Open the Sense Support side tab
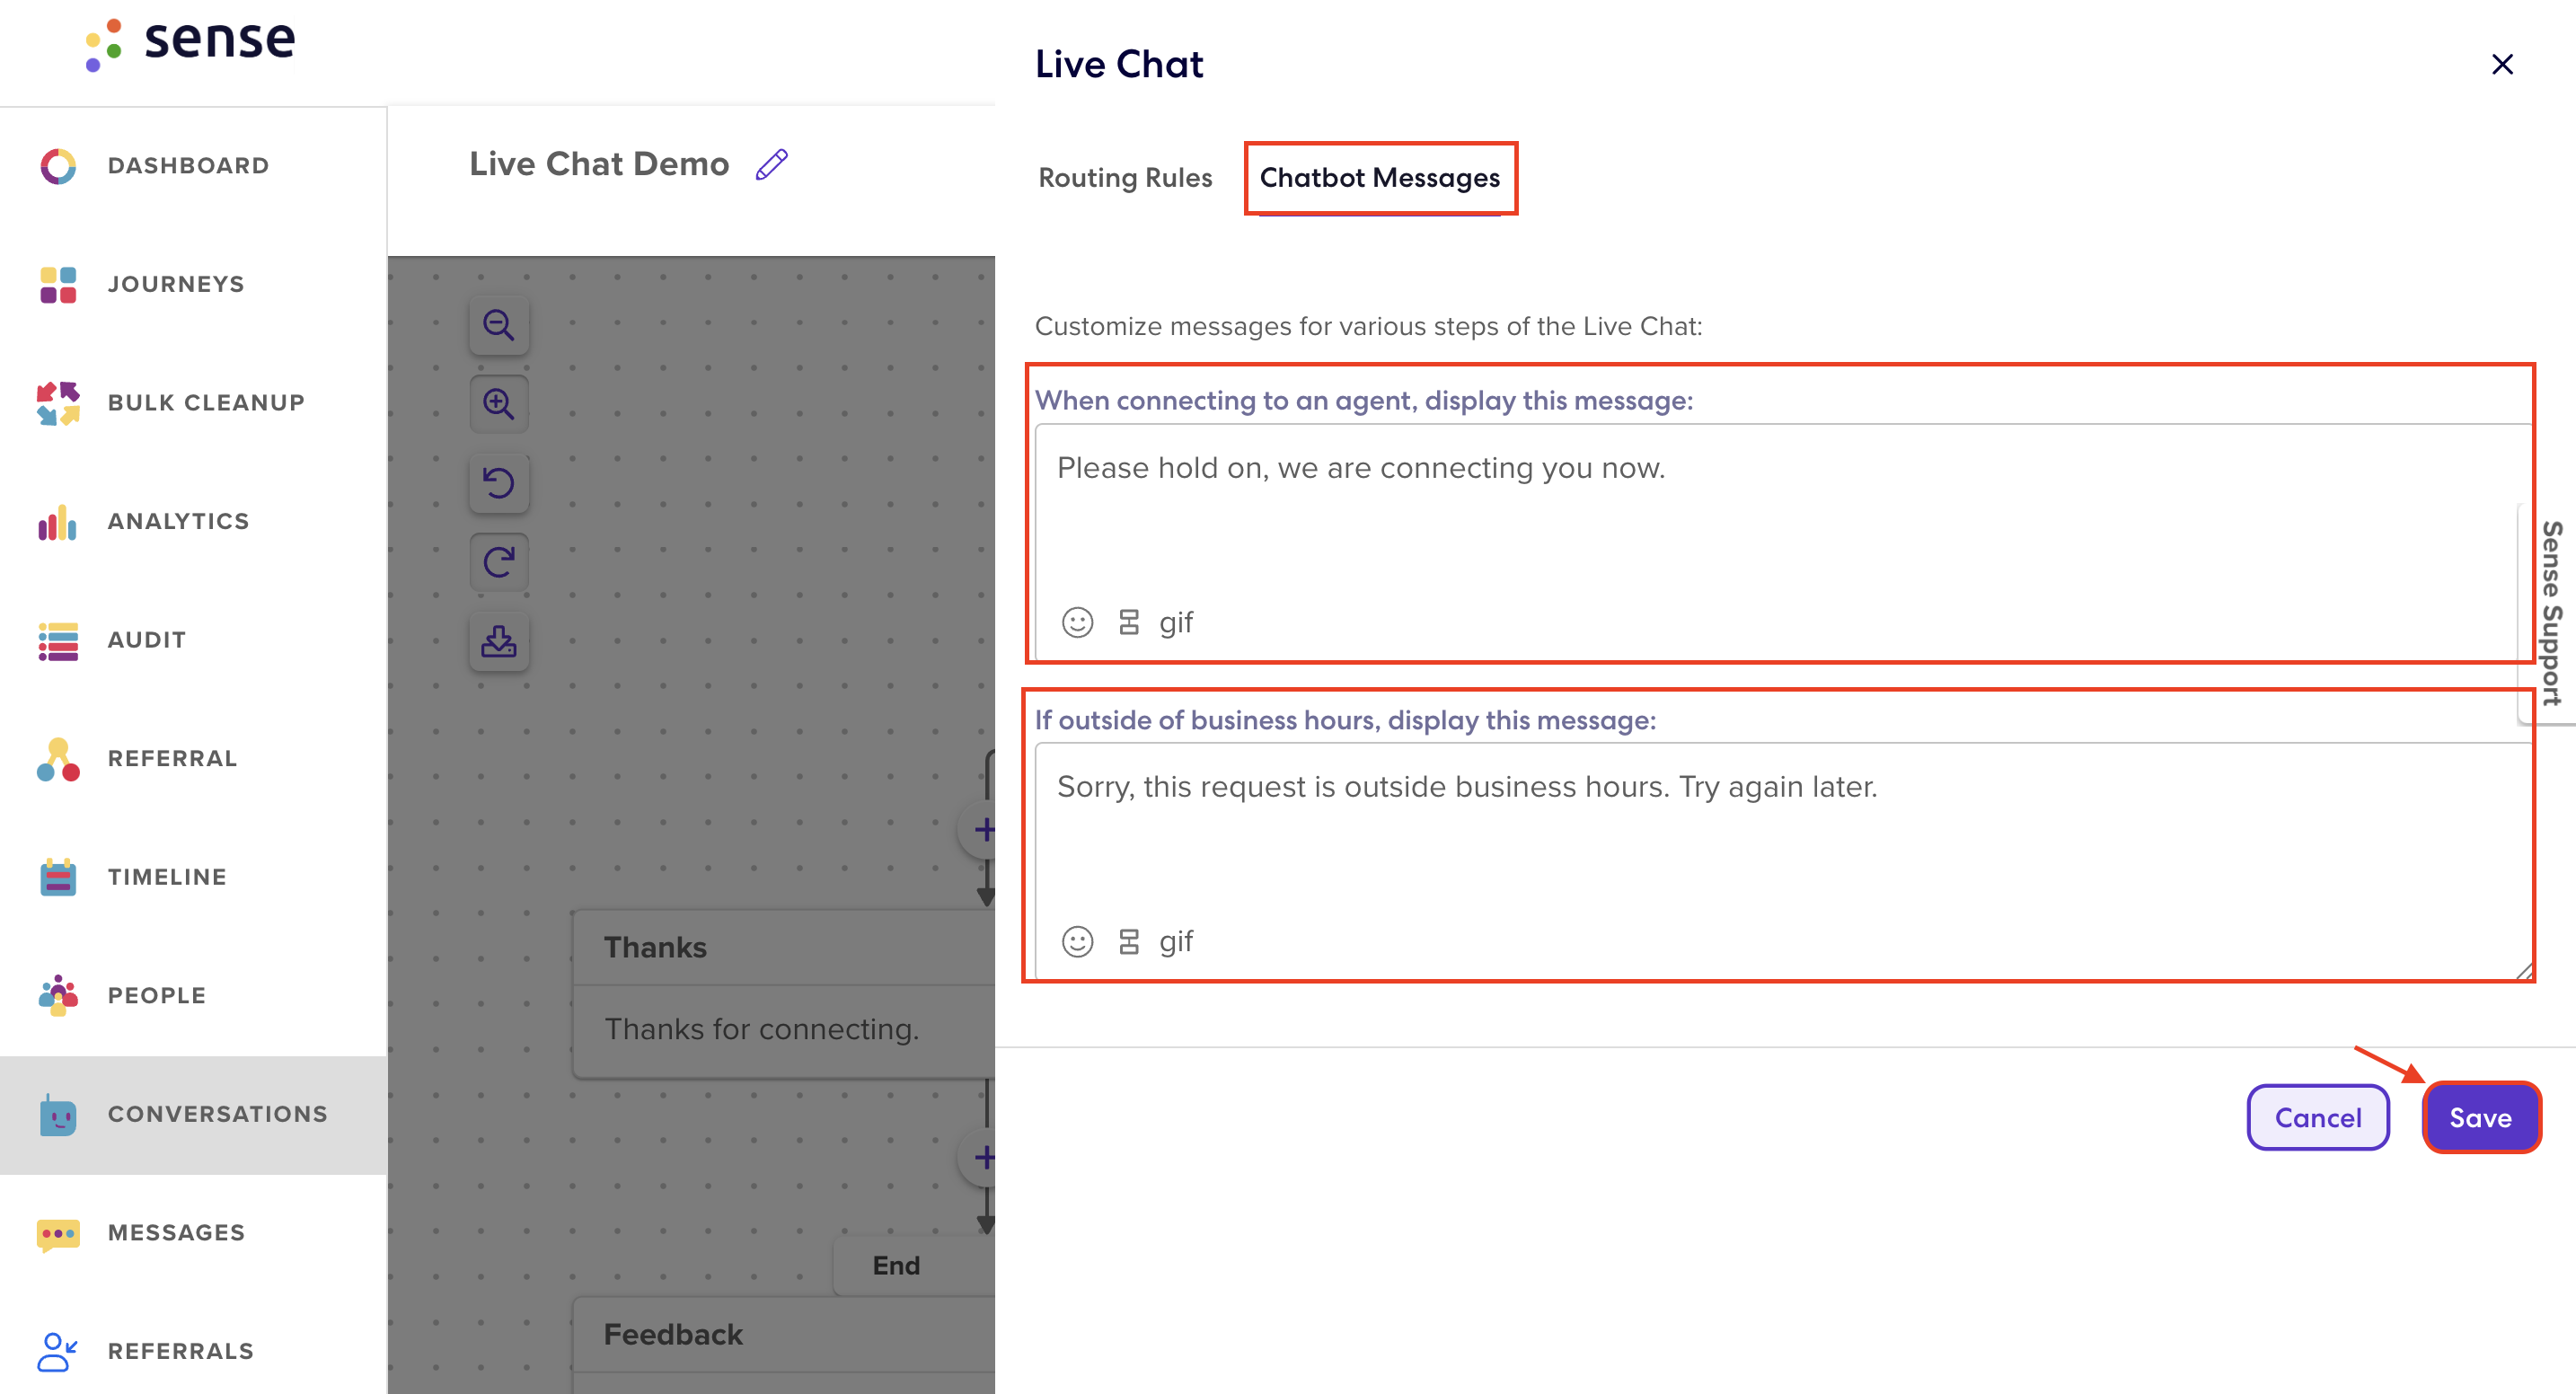Image resolution: width=2576 pixels, height=1394 pixels. (2549, 613)
